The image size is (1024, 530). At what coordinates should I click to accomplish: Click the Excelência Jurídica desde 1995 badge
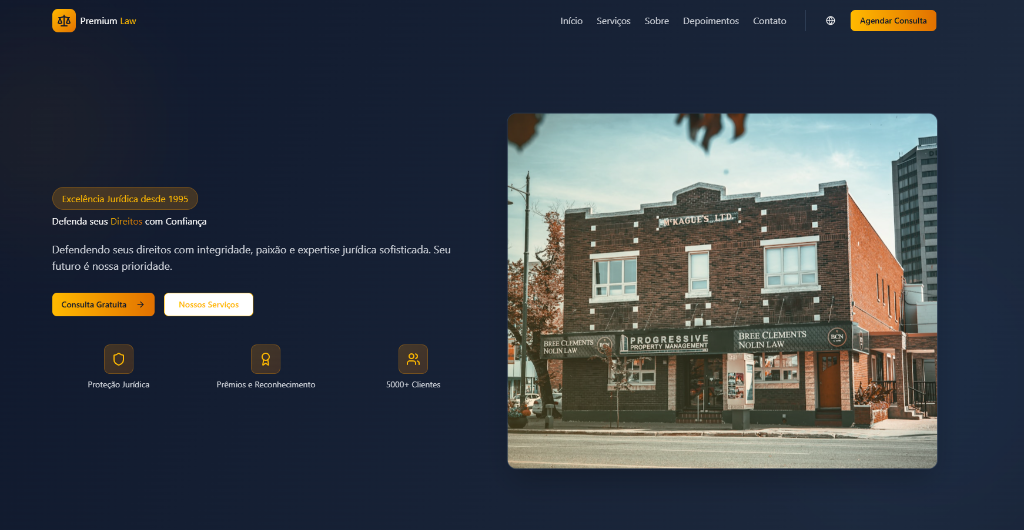pos(125,199)
